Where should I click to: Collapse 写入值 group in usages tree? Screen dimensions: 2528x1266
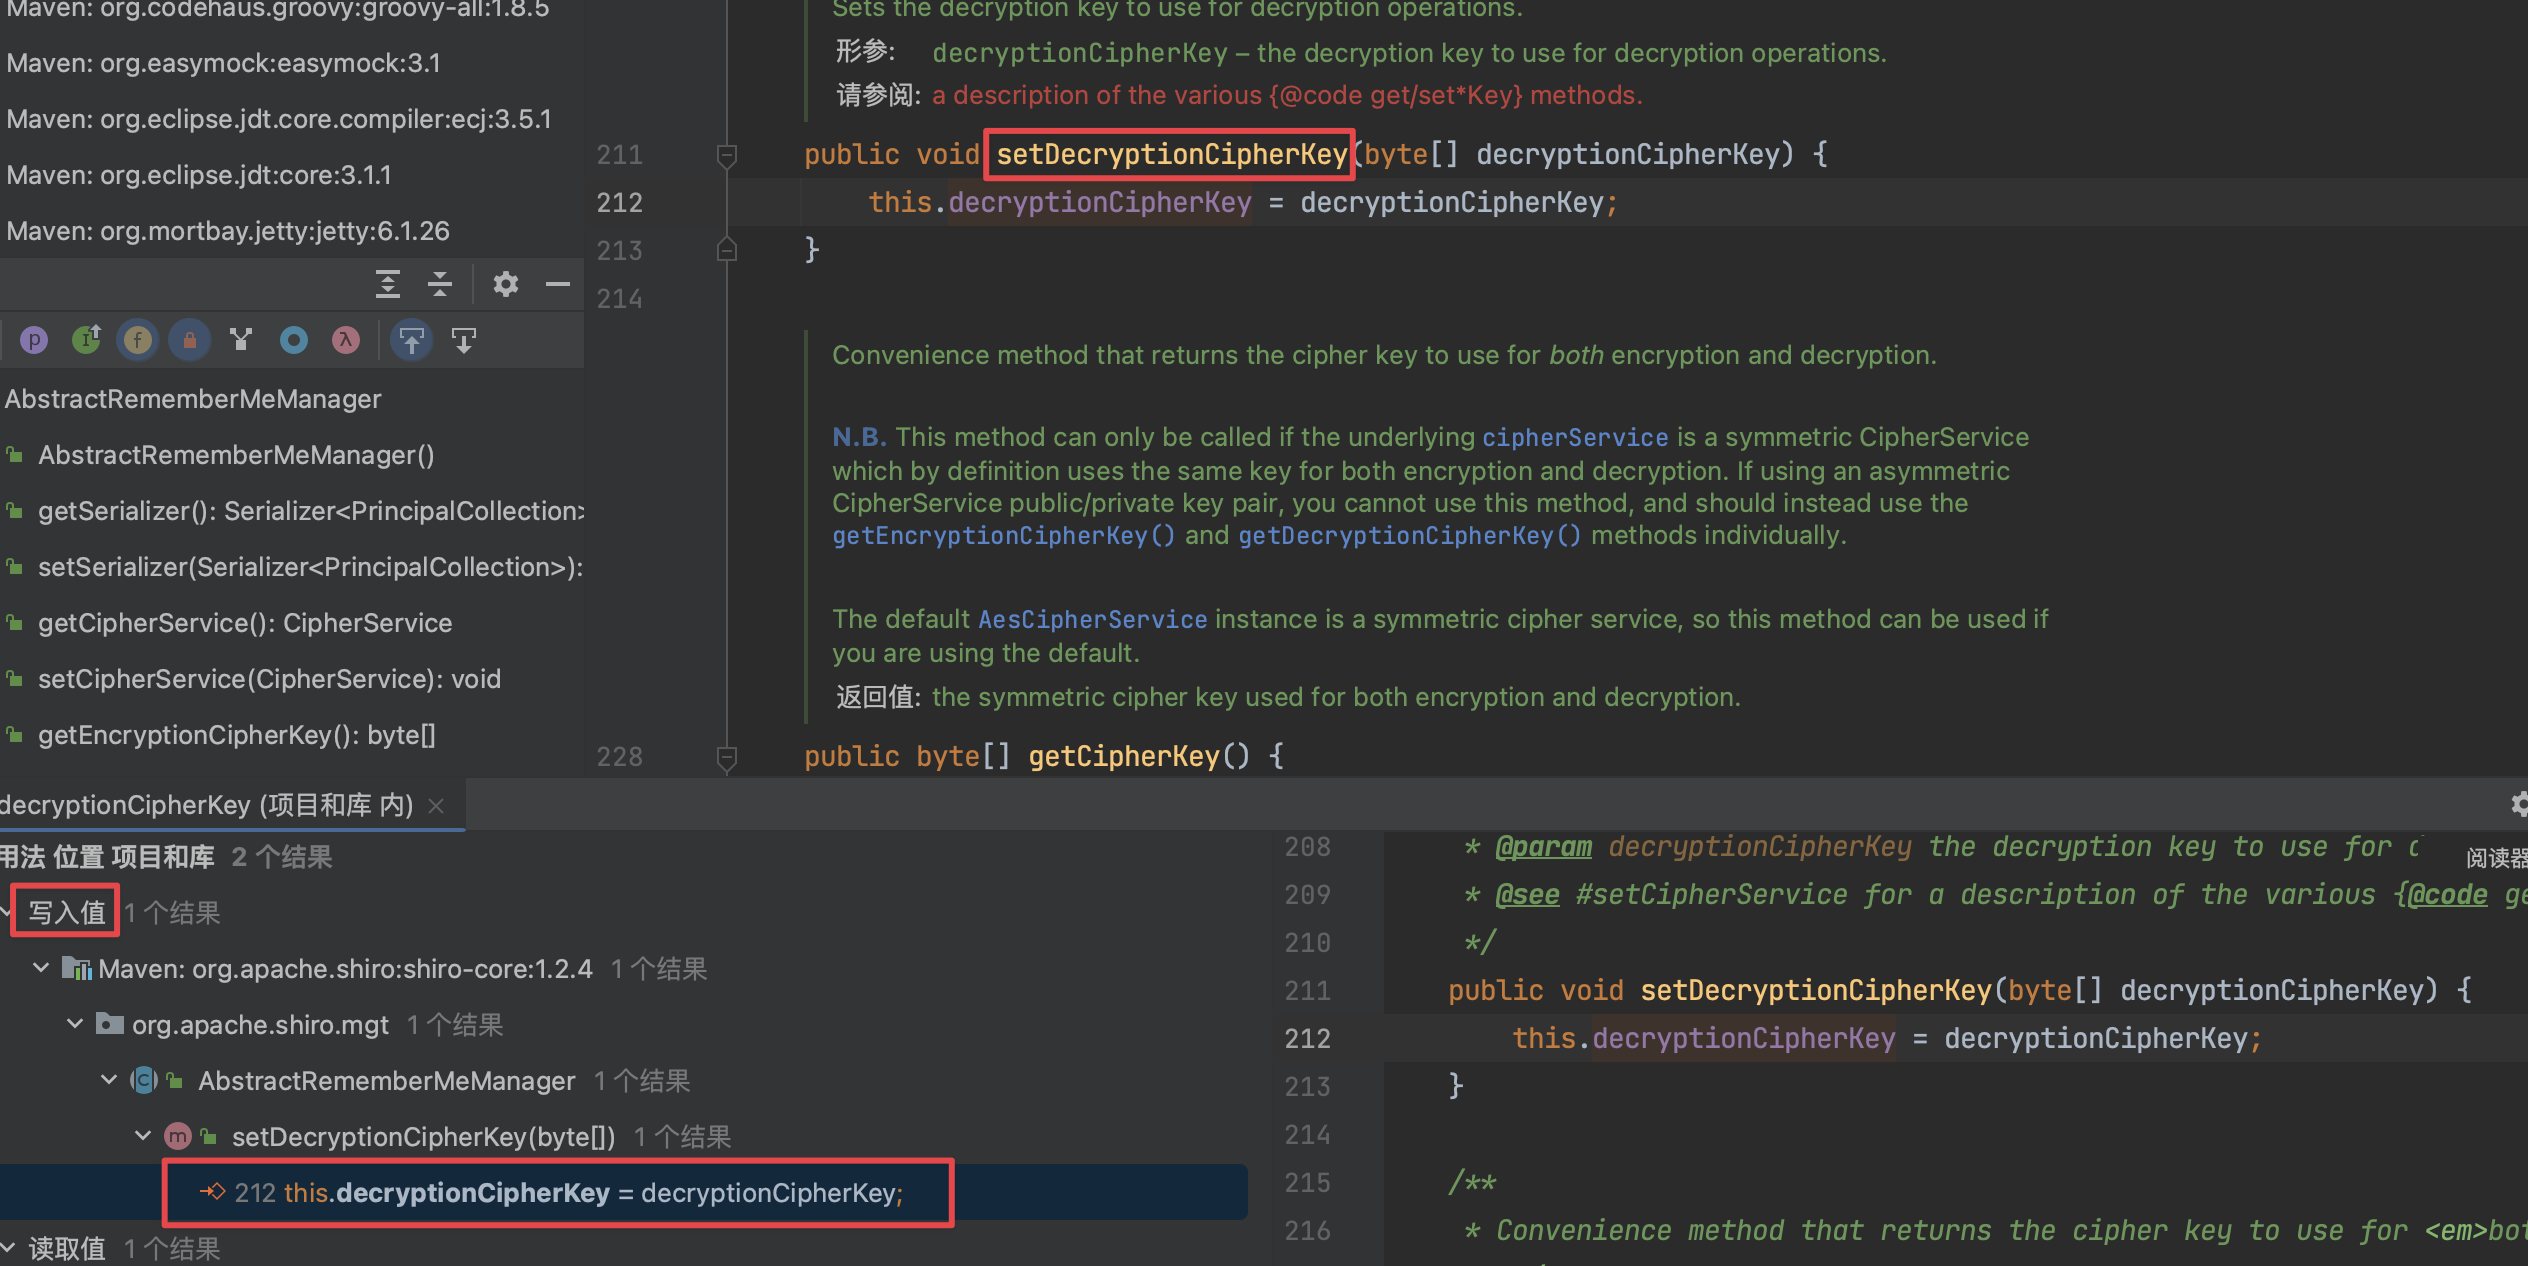pyautogui.click(x=5, y=912)
